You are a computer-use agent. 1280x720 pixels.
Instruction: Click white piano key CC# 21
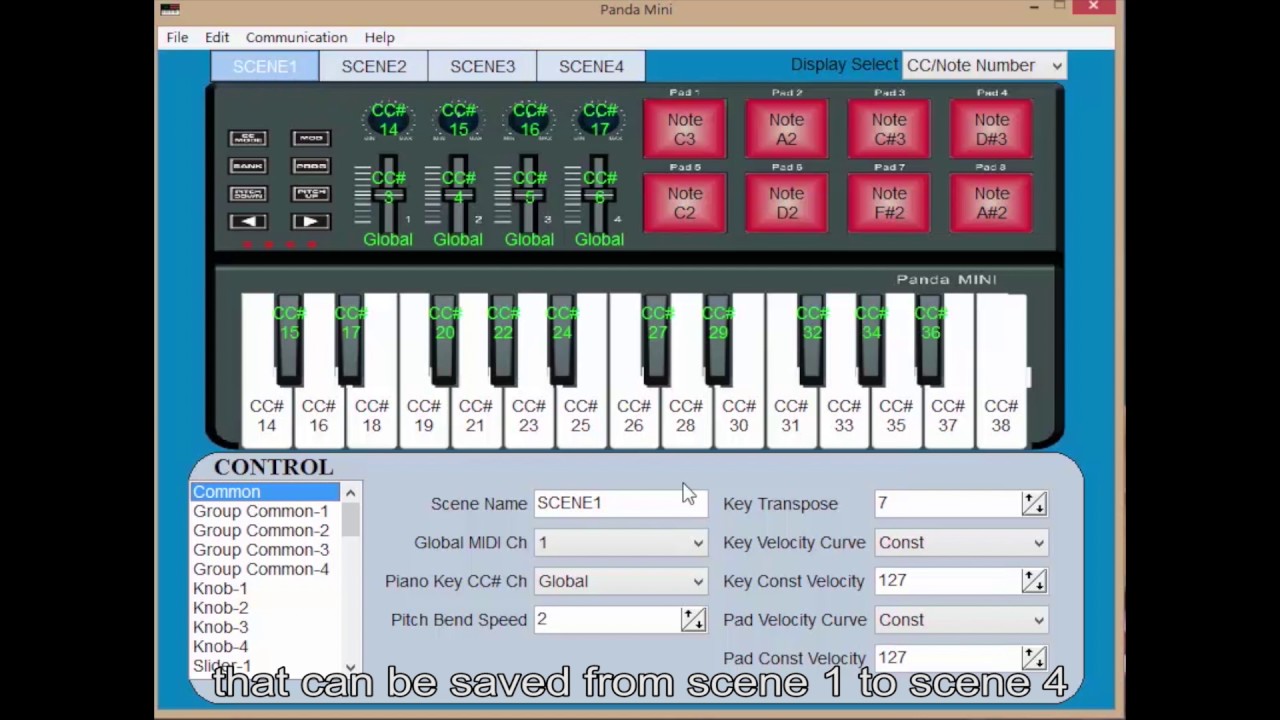tap(476, 415)
